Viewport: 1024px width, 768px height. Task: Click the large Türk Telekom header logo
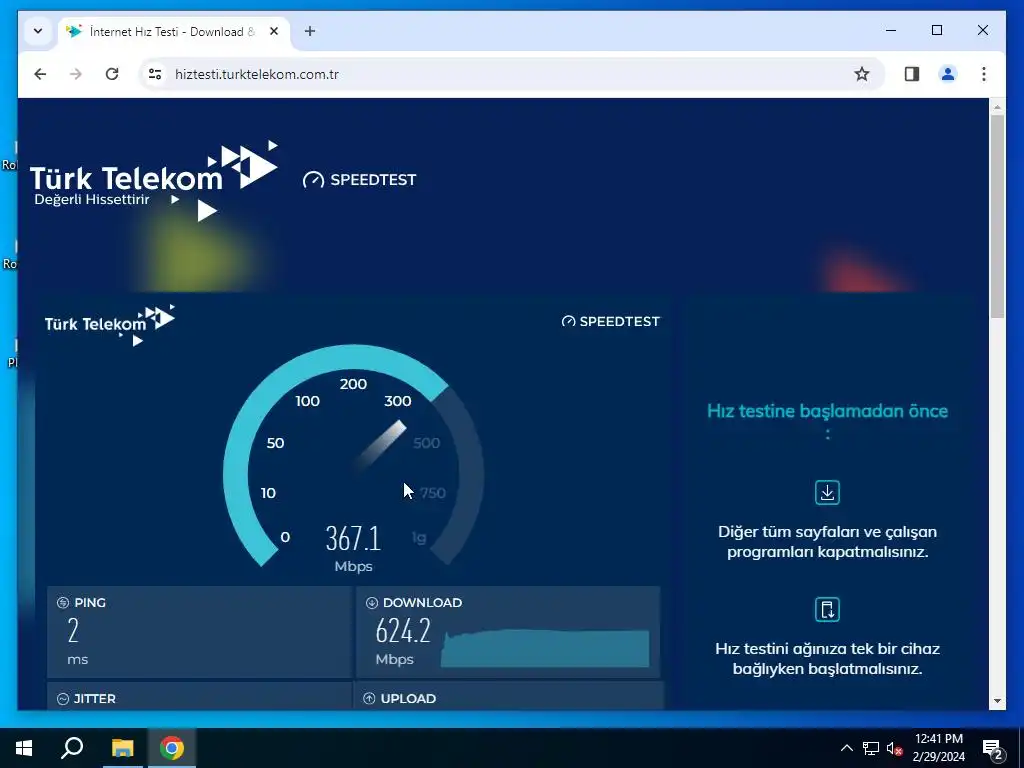[154, 182]
